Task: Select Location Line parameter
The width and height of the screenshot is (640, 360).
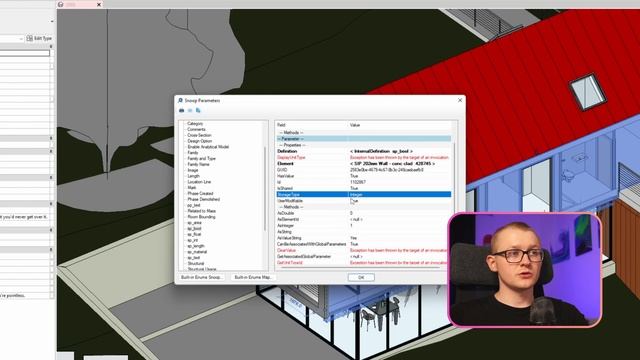Action: point(199,182)
